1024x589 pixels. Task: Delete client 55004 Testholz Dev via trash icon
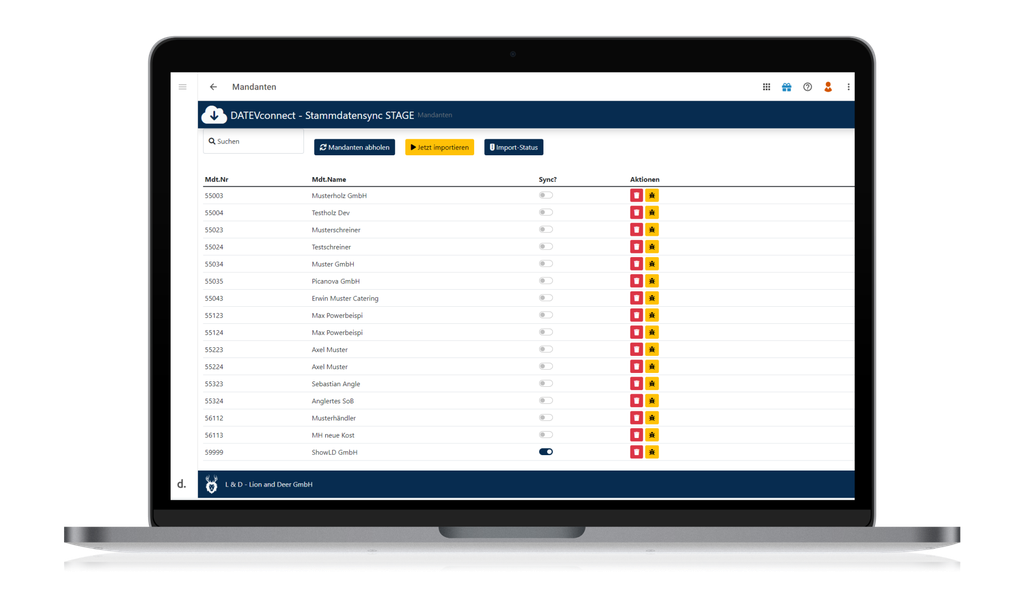click(x=636, y=212)
